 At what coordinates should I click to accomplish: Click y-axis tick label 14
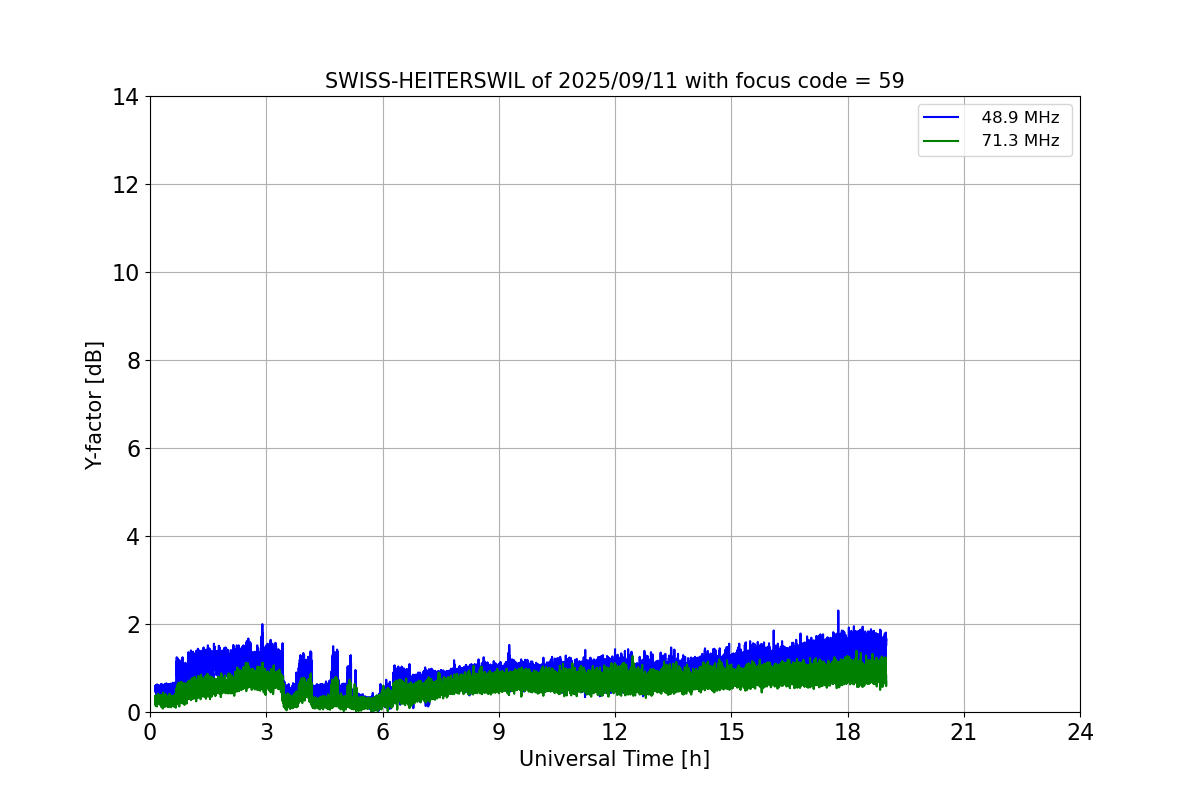126,97
